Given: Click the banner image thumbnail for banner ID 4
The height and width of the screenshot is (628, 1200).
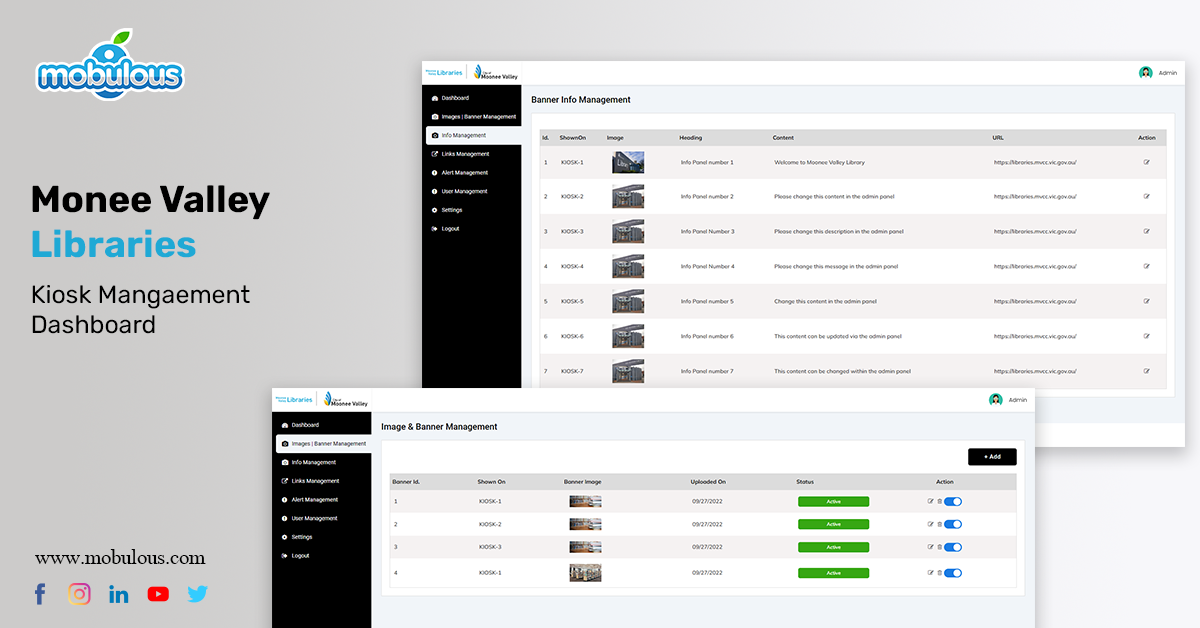Looking at the screenshot, I should pyautogui.click(x=585, y=573).
